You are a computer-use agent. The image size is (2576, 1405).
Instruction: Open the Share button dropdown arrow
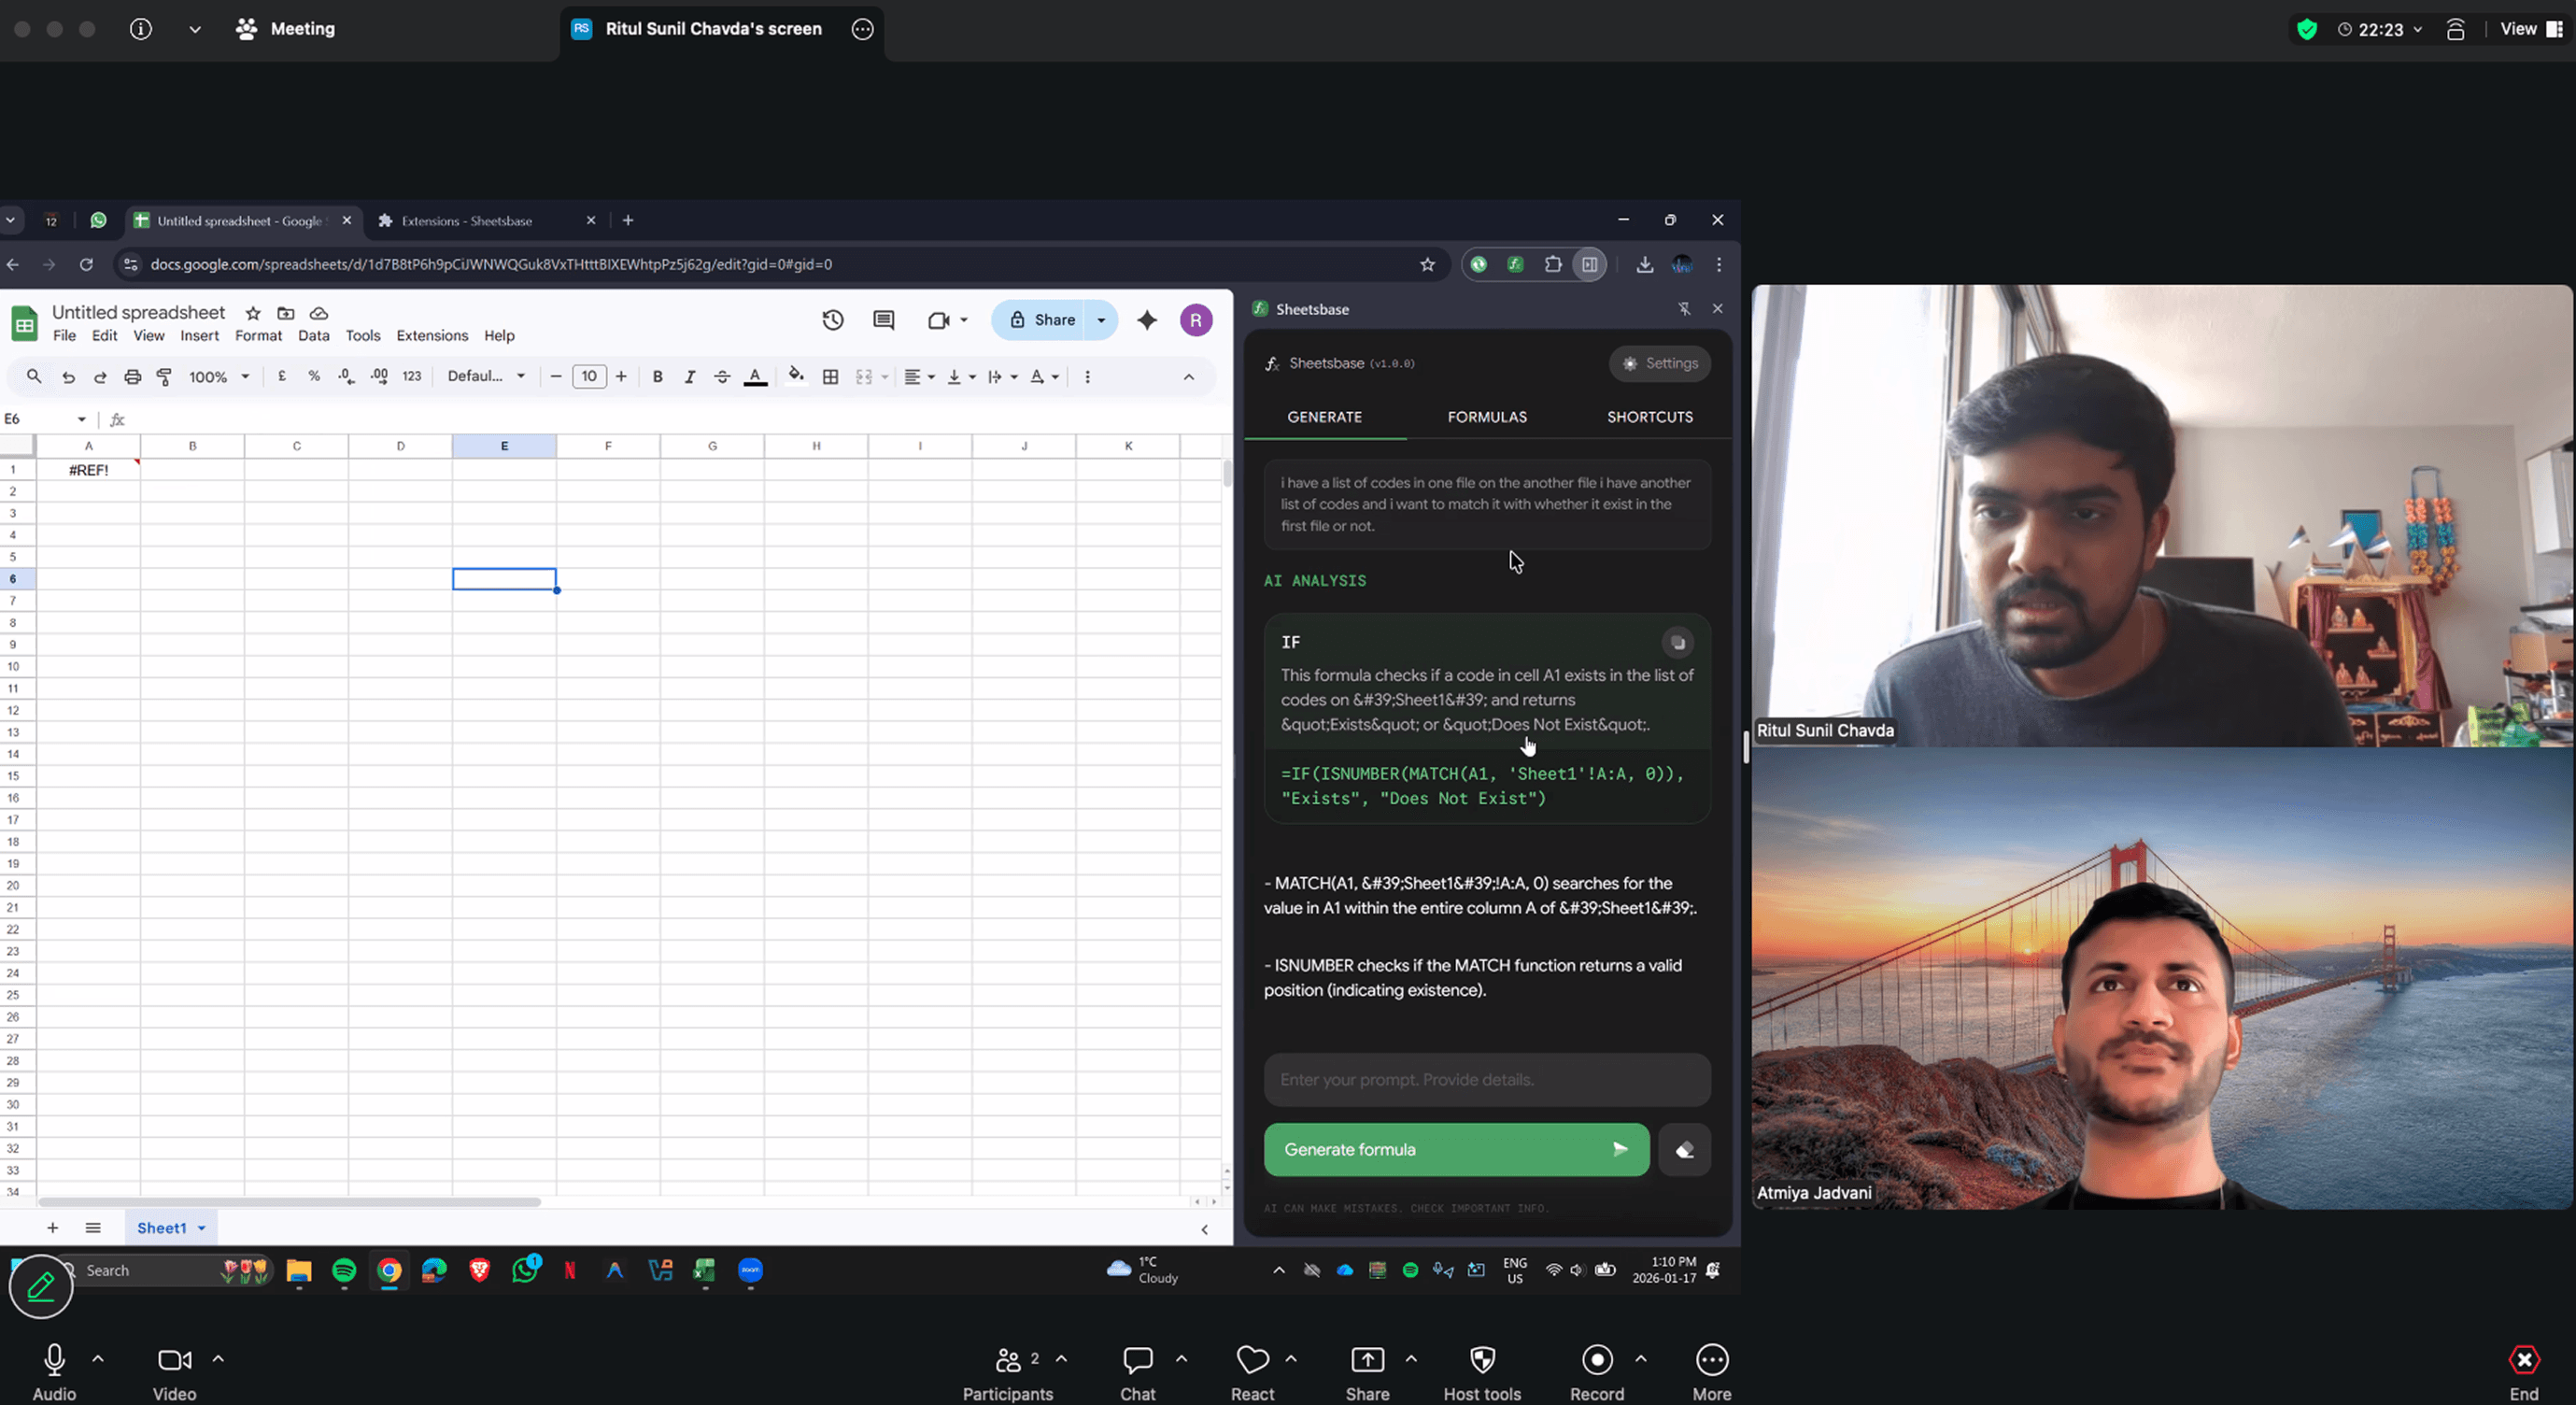coord(1101,319)
